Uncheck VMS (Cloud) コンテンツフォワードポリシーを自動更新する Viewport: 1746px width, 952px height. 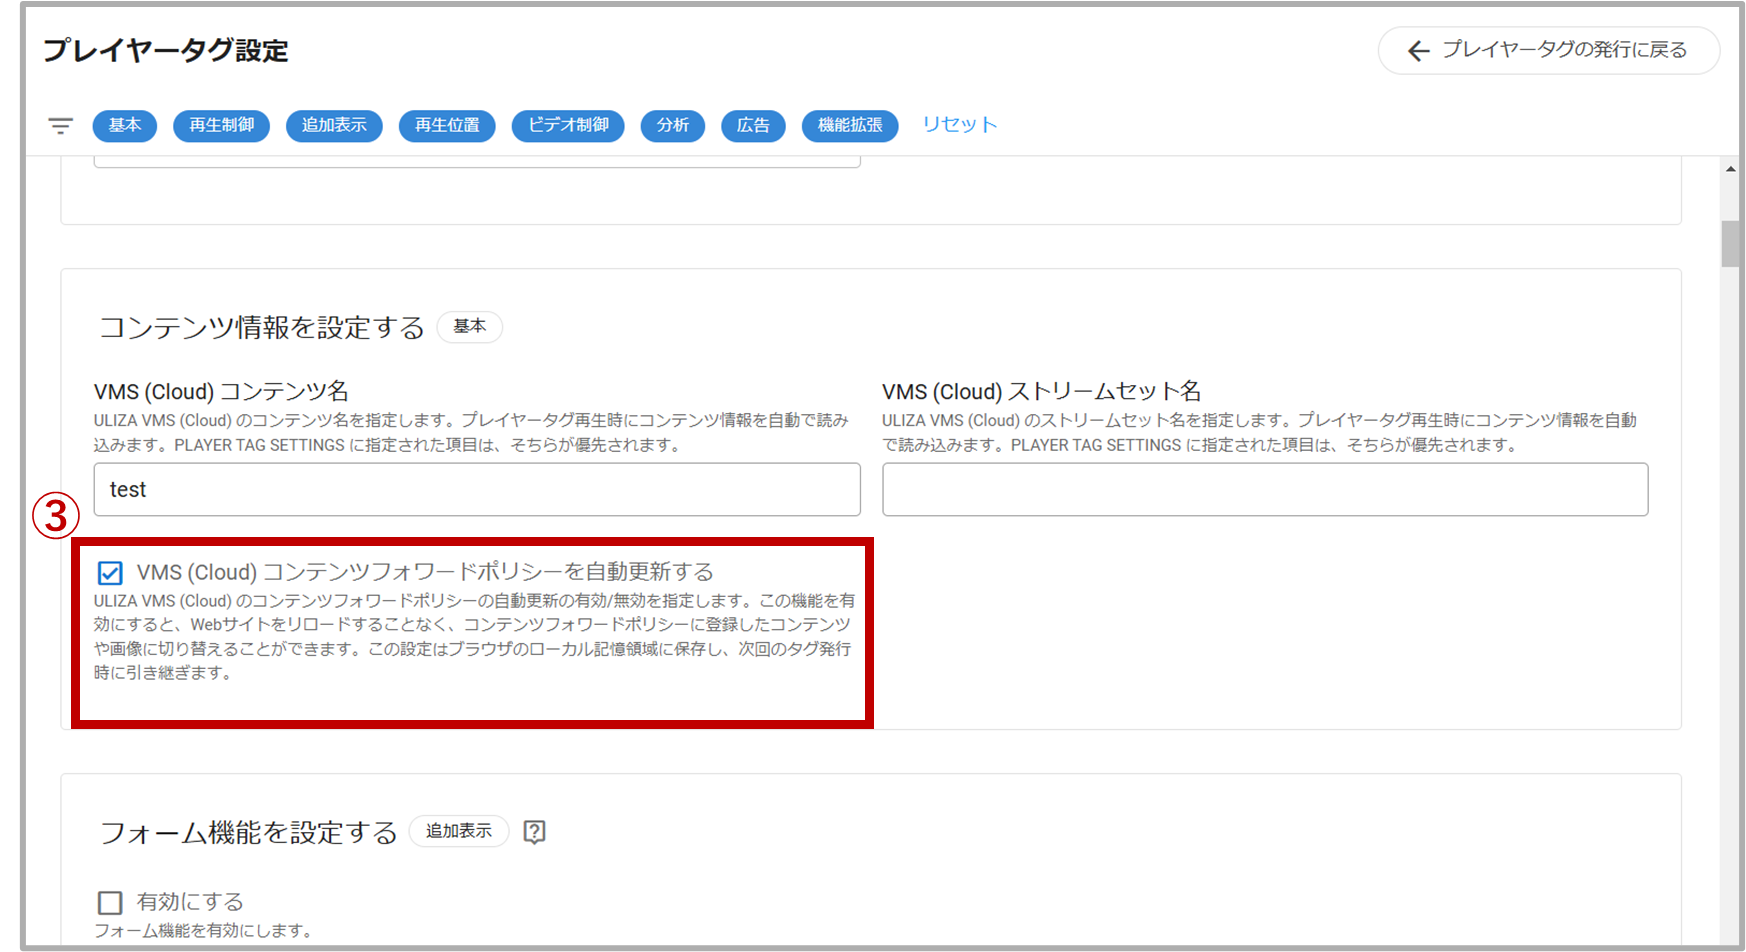(x=110, y=573)
